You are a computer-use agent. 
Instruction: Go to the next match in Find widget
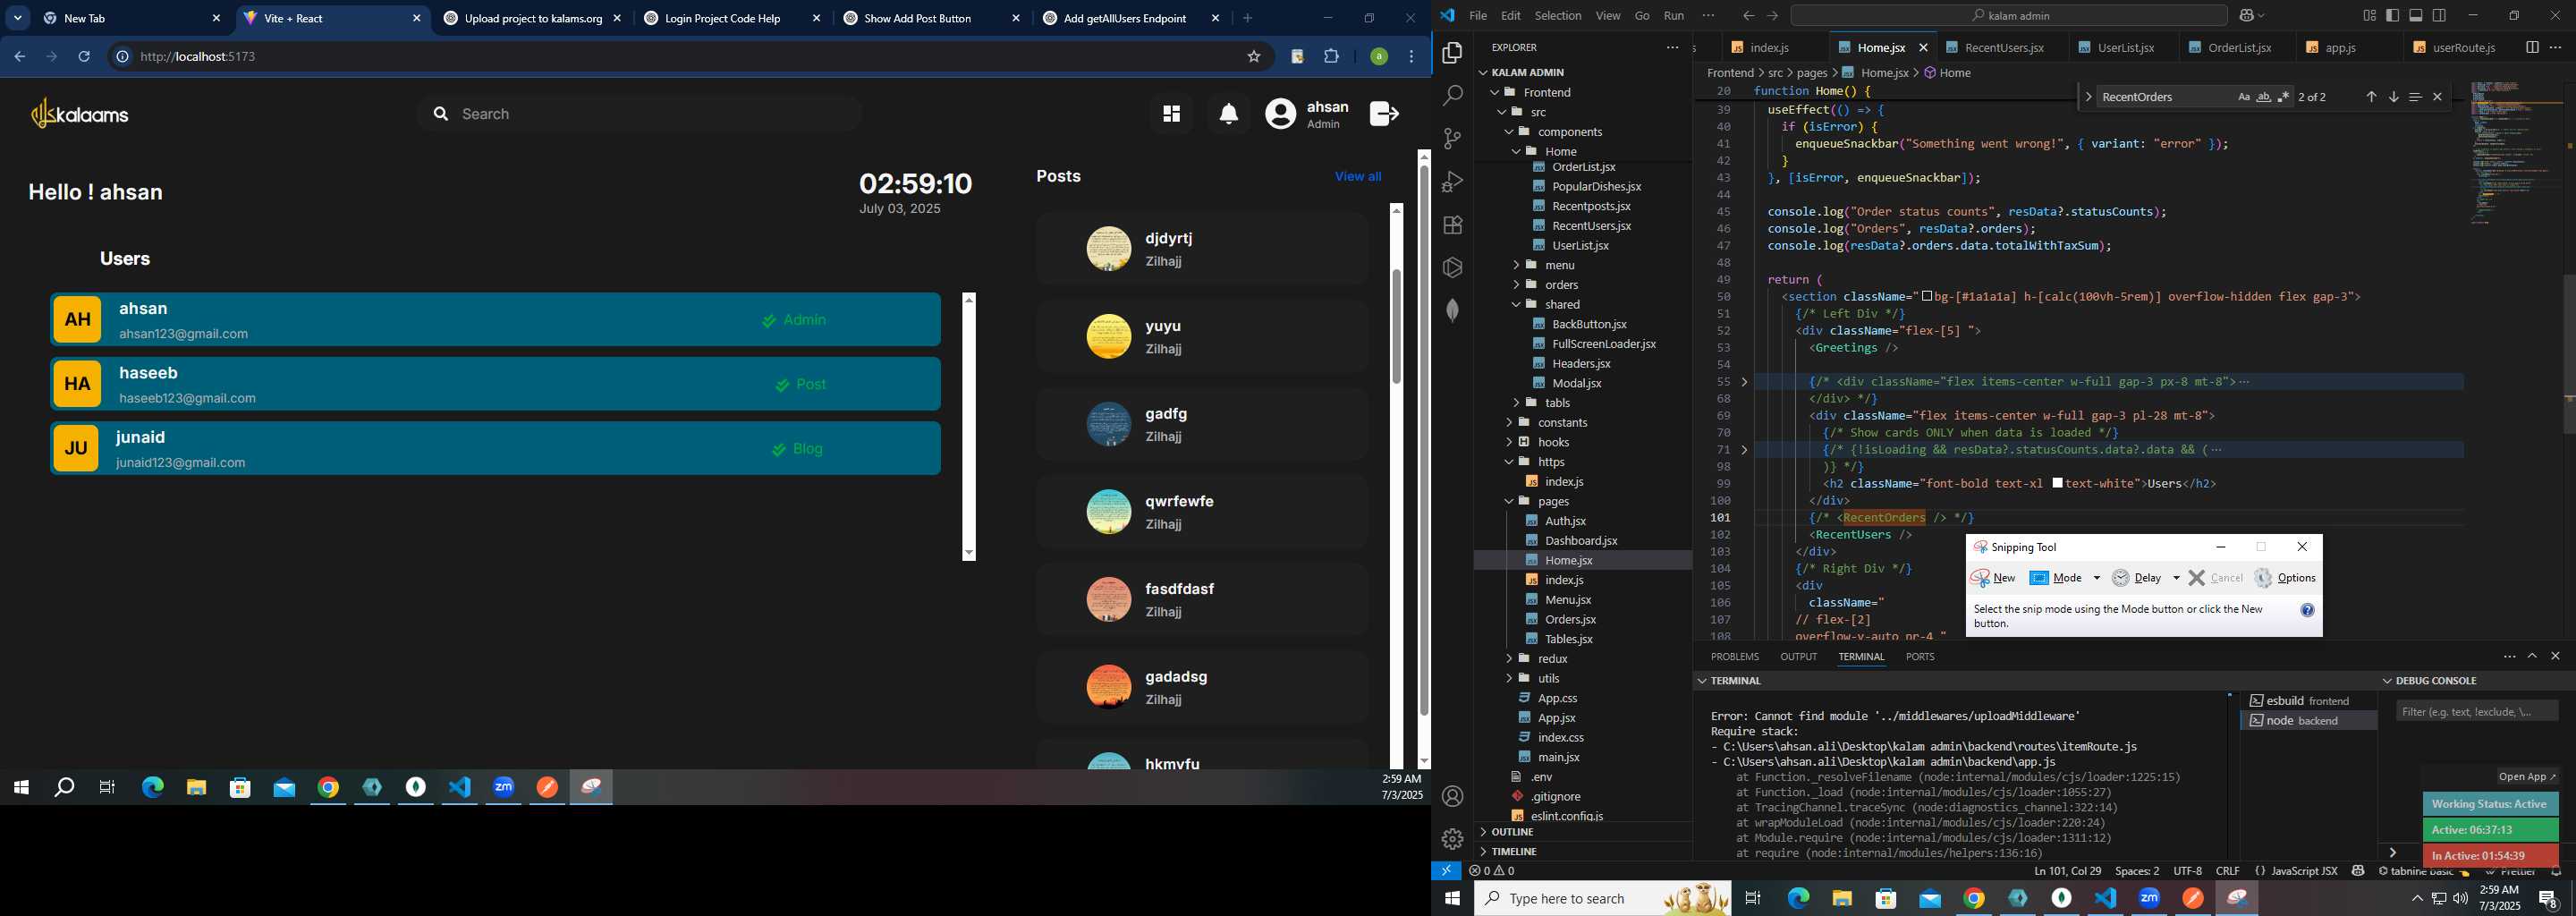[x=2393, y=97]
